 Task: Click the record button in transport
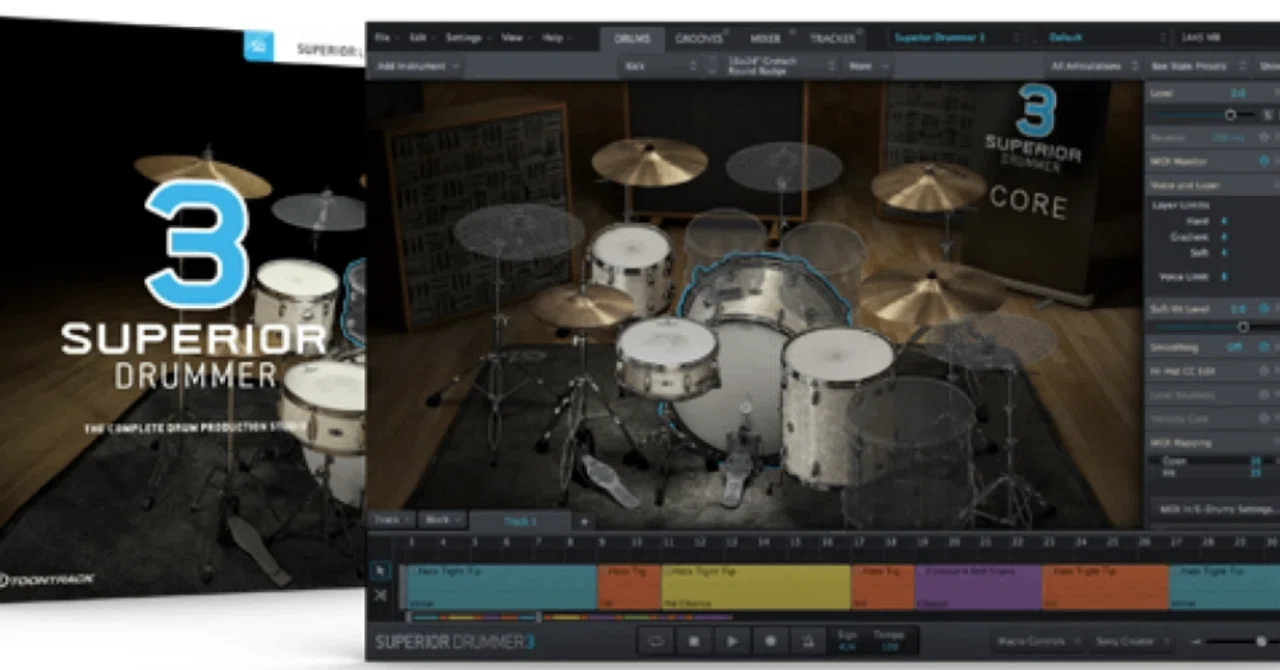pos(770,641)
